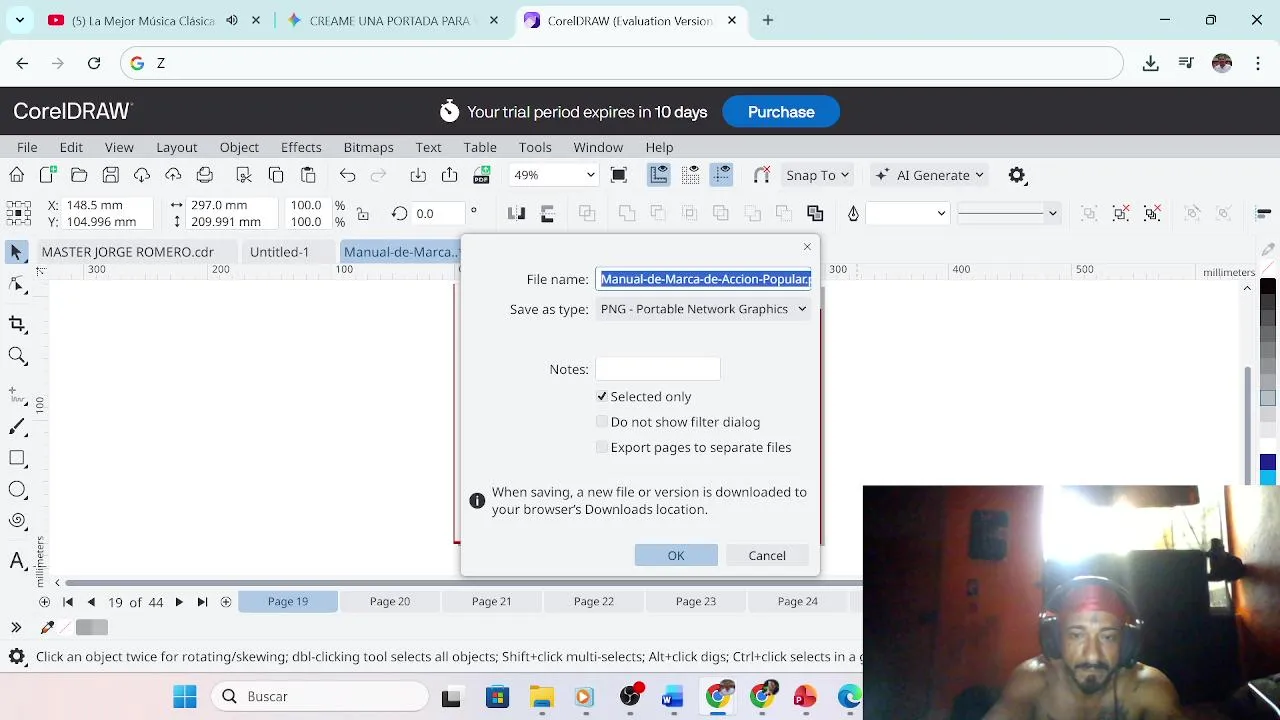Image resolution: width=1280 pixels, height=720 pixels.
Task: Open the Save as type dropdown
Action: [x=704, y=309]
